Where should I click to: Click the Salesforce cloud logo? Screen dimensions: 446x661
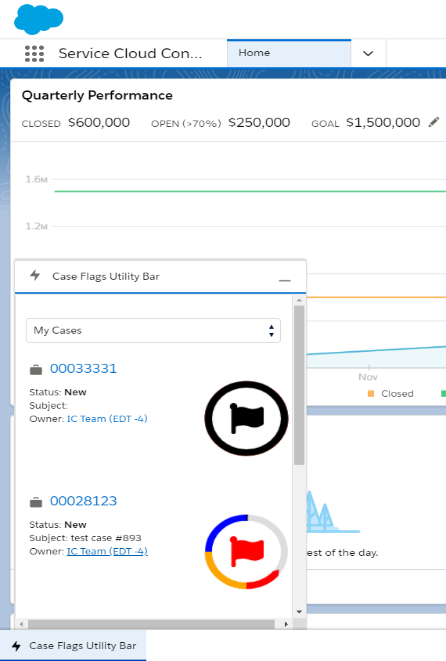click(39, 19)
